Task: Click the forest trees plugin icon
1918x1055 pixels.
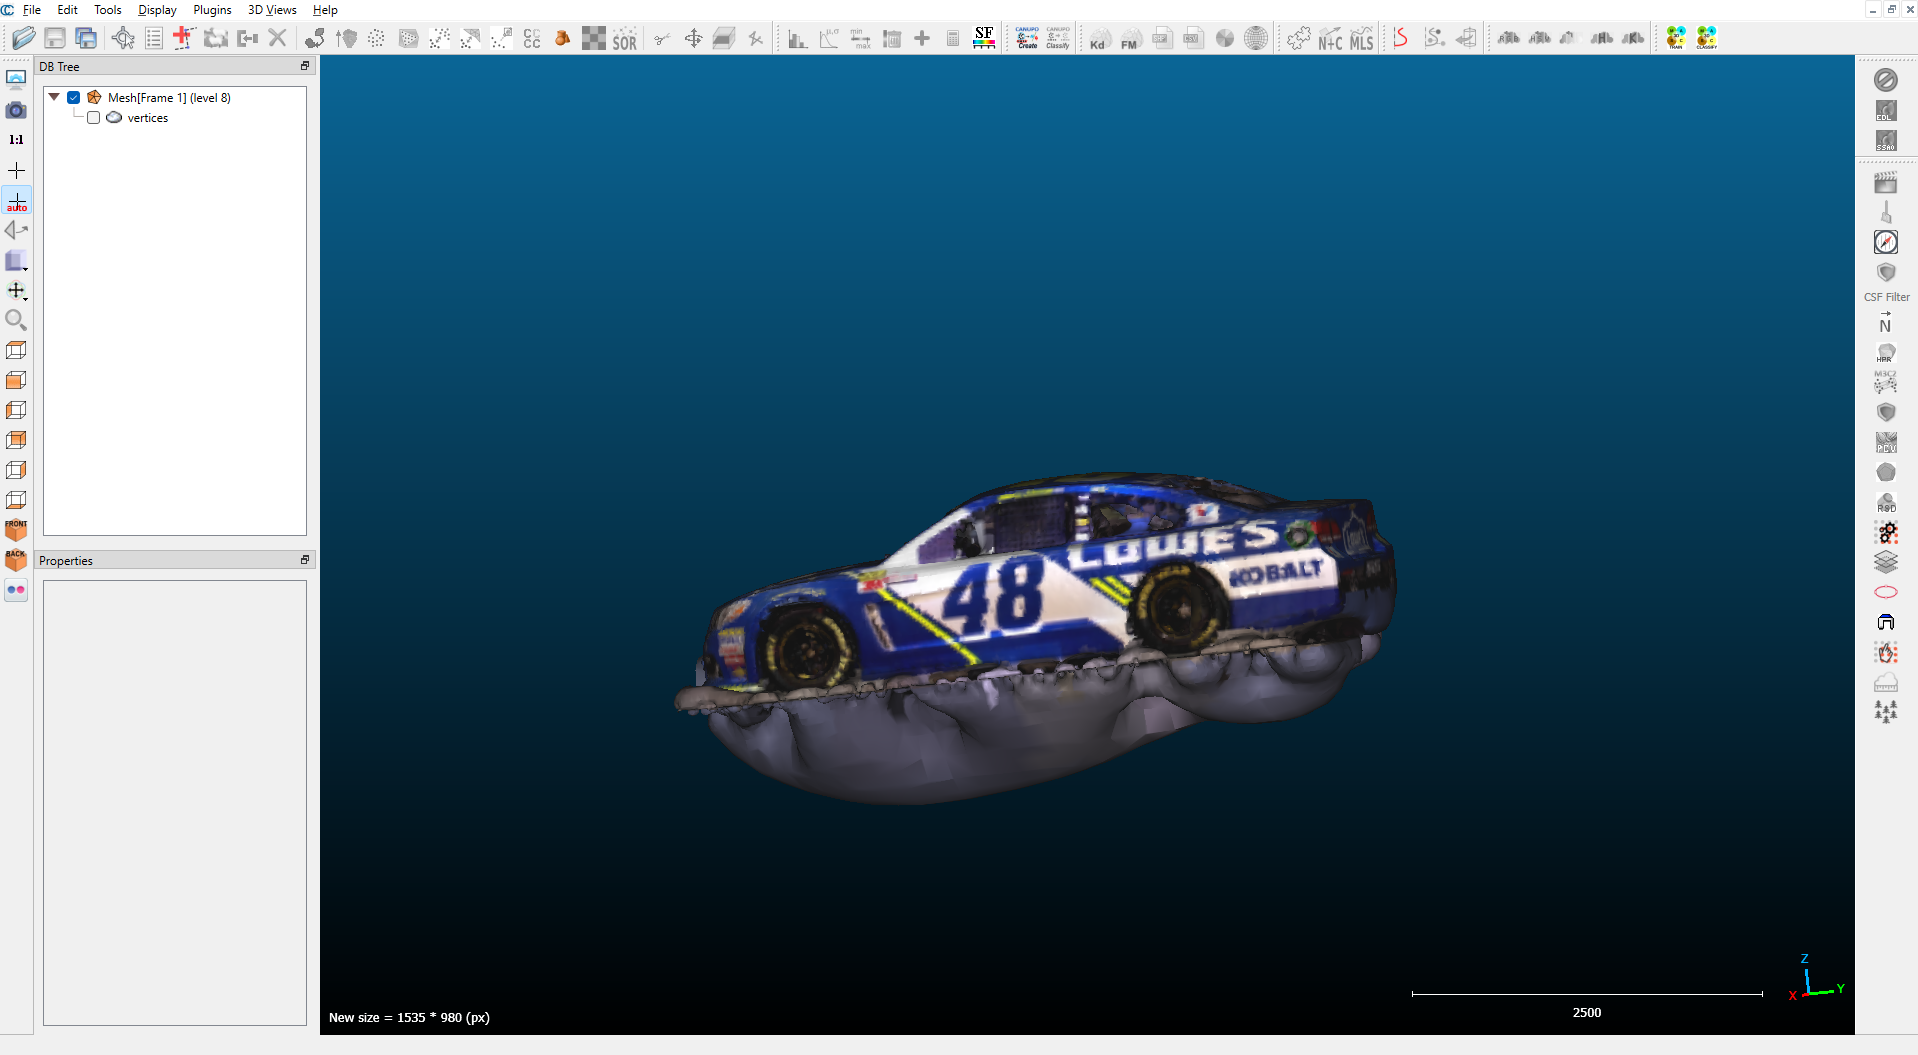Action: point(1886,712)
